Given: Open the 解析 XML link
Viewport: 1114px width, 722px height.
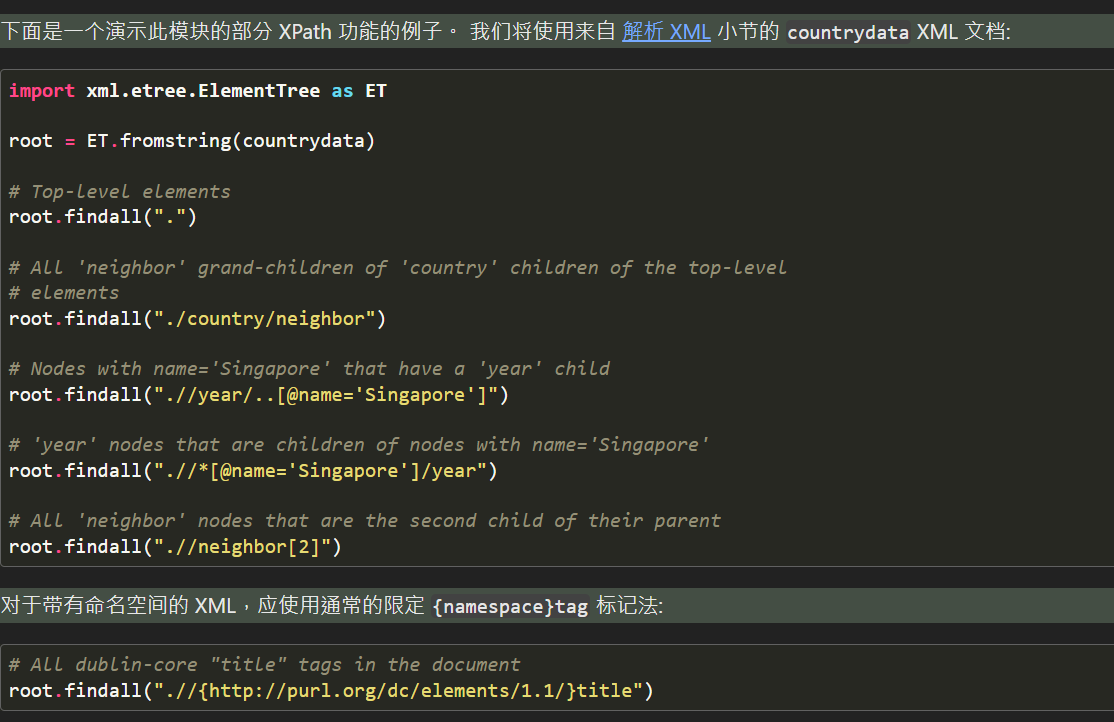Looking at the screenshot, I should coord(666,32).
